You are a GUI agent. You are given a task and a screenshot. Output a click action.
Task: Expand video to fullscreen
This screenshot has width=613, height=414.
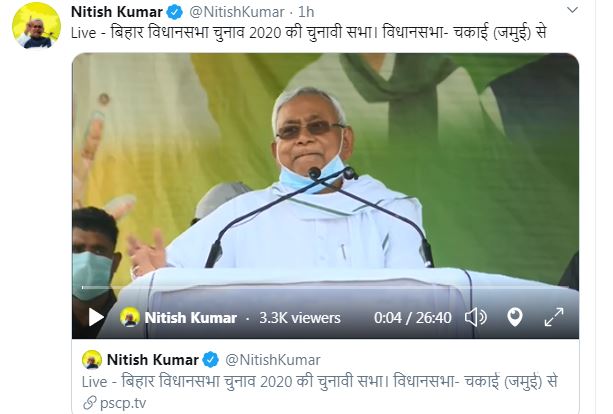click(554, 317)
